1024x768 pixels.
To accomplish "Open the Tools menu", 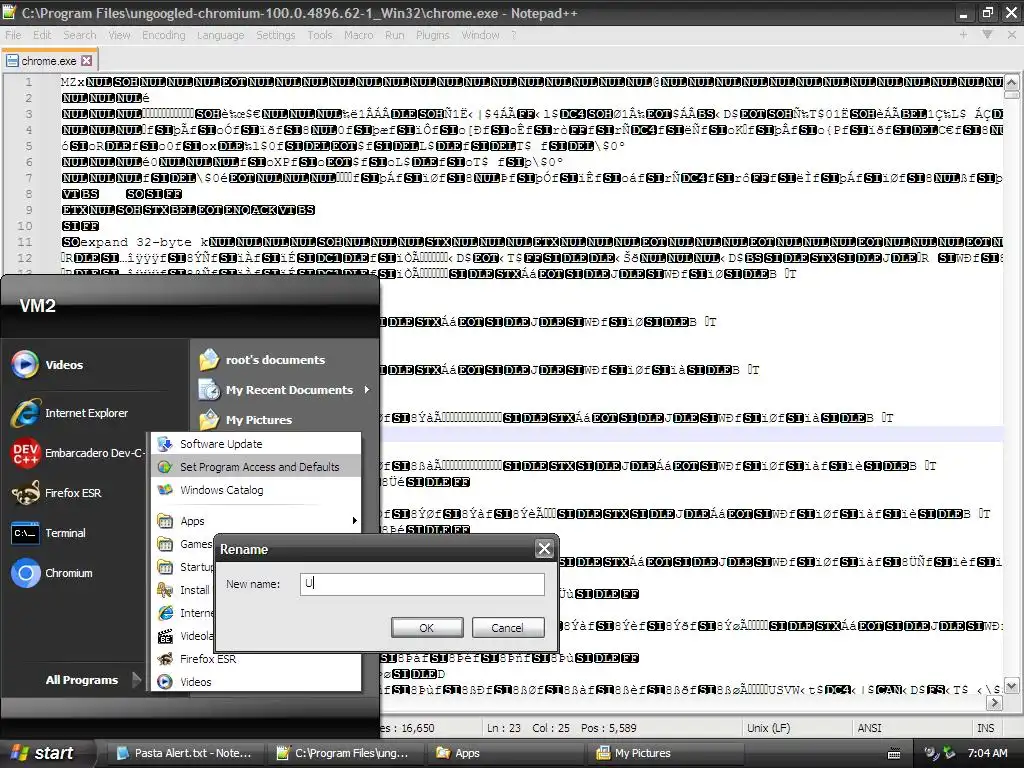I will 320,35.
